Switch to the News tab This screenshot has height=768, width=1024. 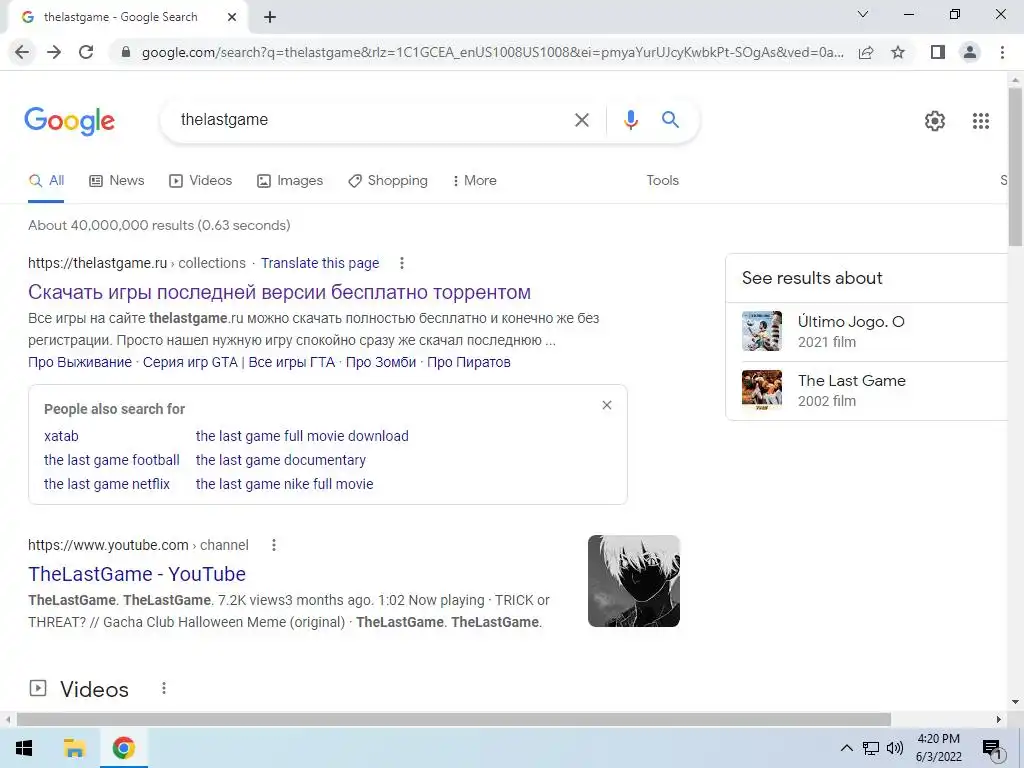(x=116, y=181)
